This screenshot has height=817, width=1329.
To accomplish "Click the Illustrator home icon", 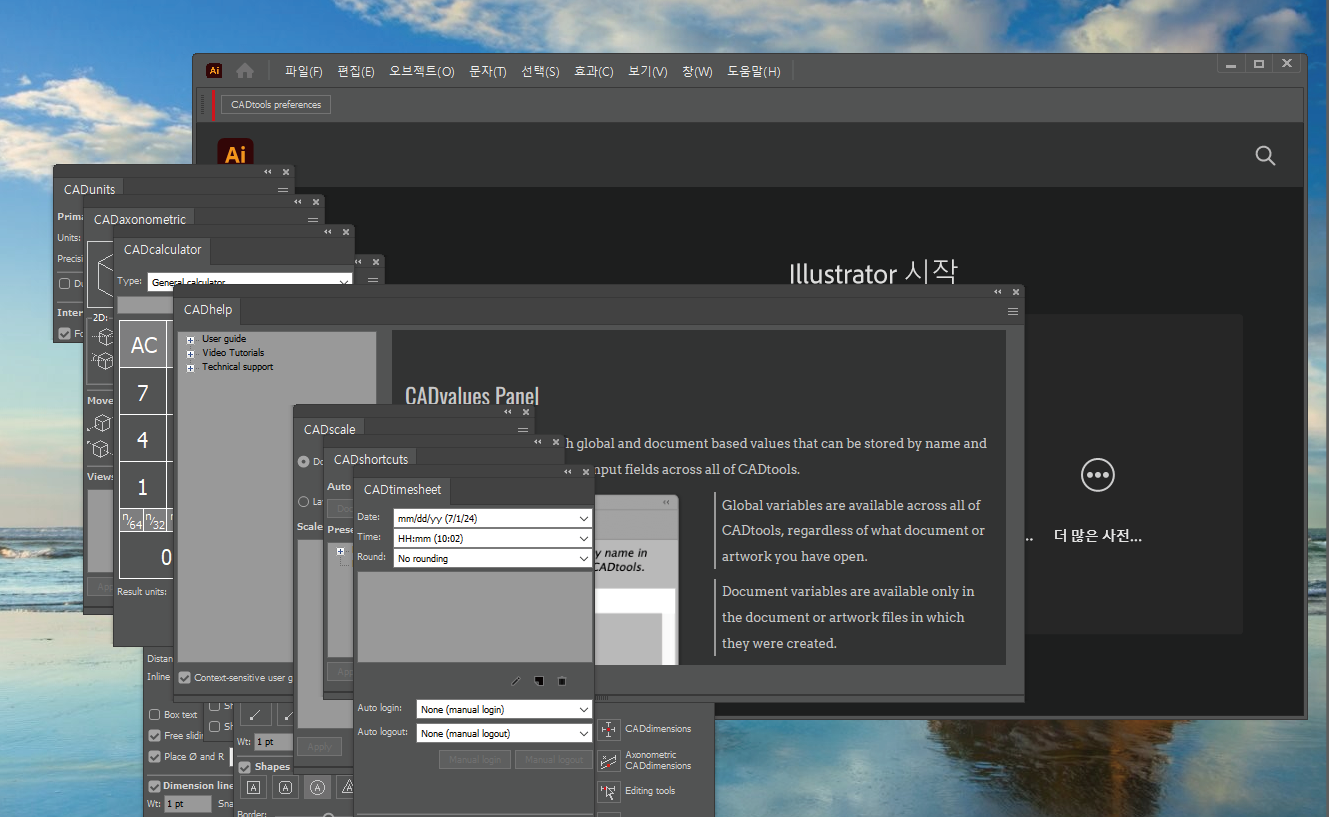I will pyautogui.click(x=245, y=71).
